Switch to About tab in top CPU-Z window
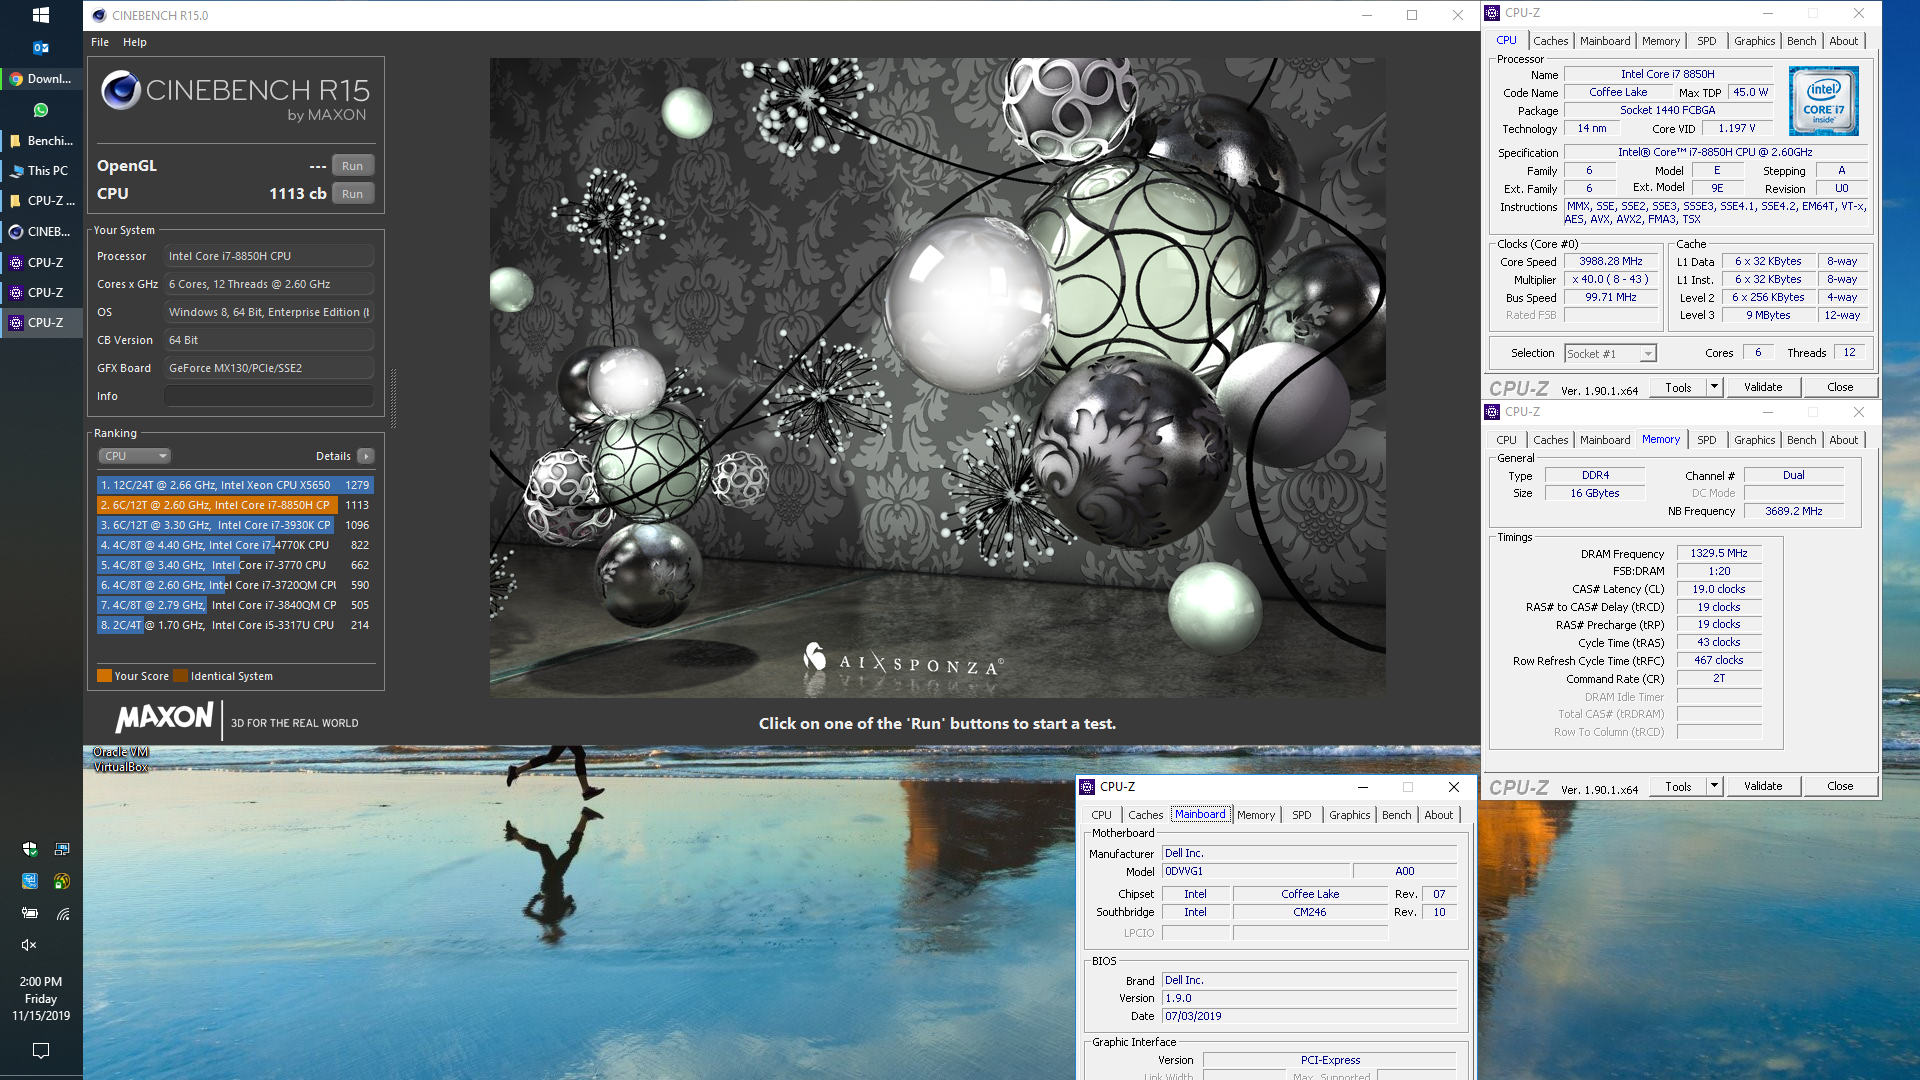Image resolution: width=1920 pixels, height=1080 pixels. click(1844, 41)
